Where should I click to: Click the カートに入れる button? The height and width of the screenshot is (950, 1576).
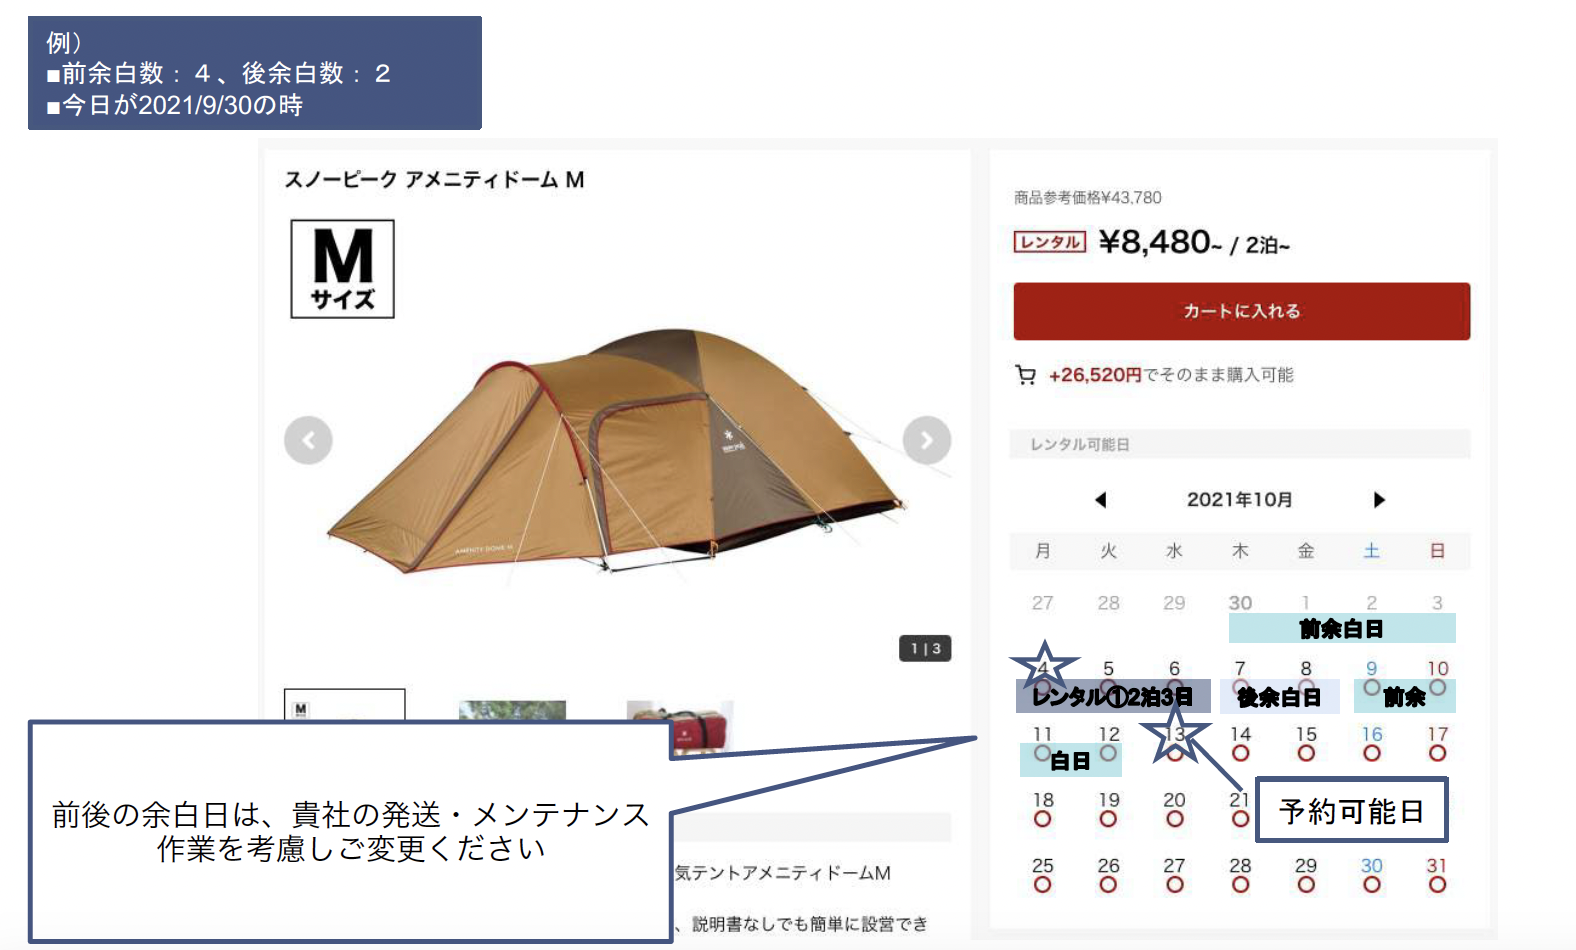[x=1242, y=311]
